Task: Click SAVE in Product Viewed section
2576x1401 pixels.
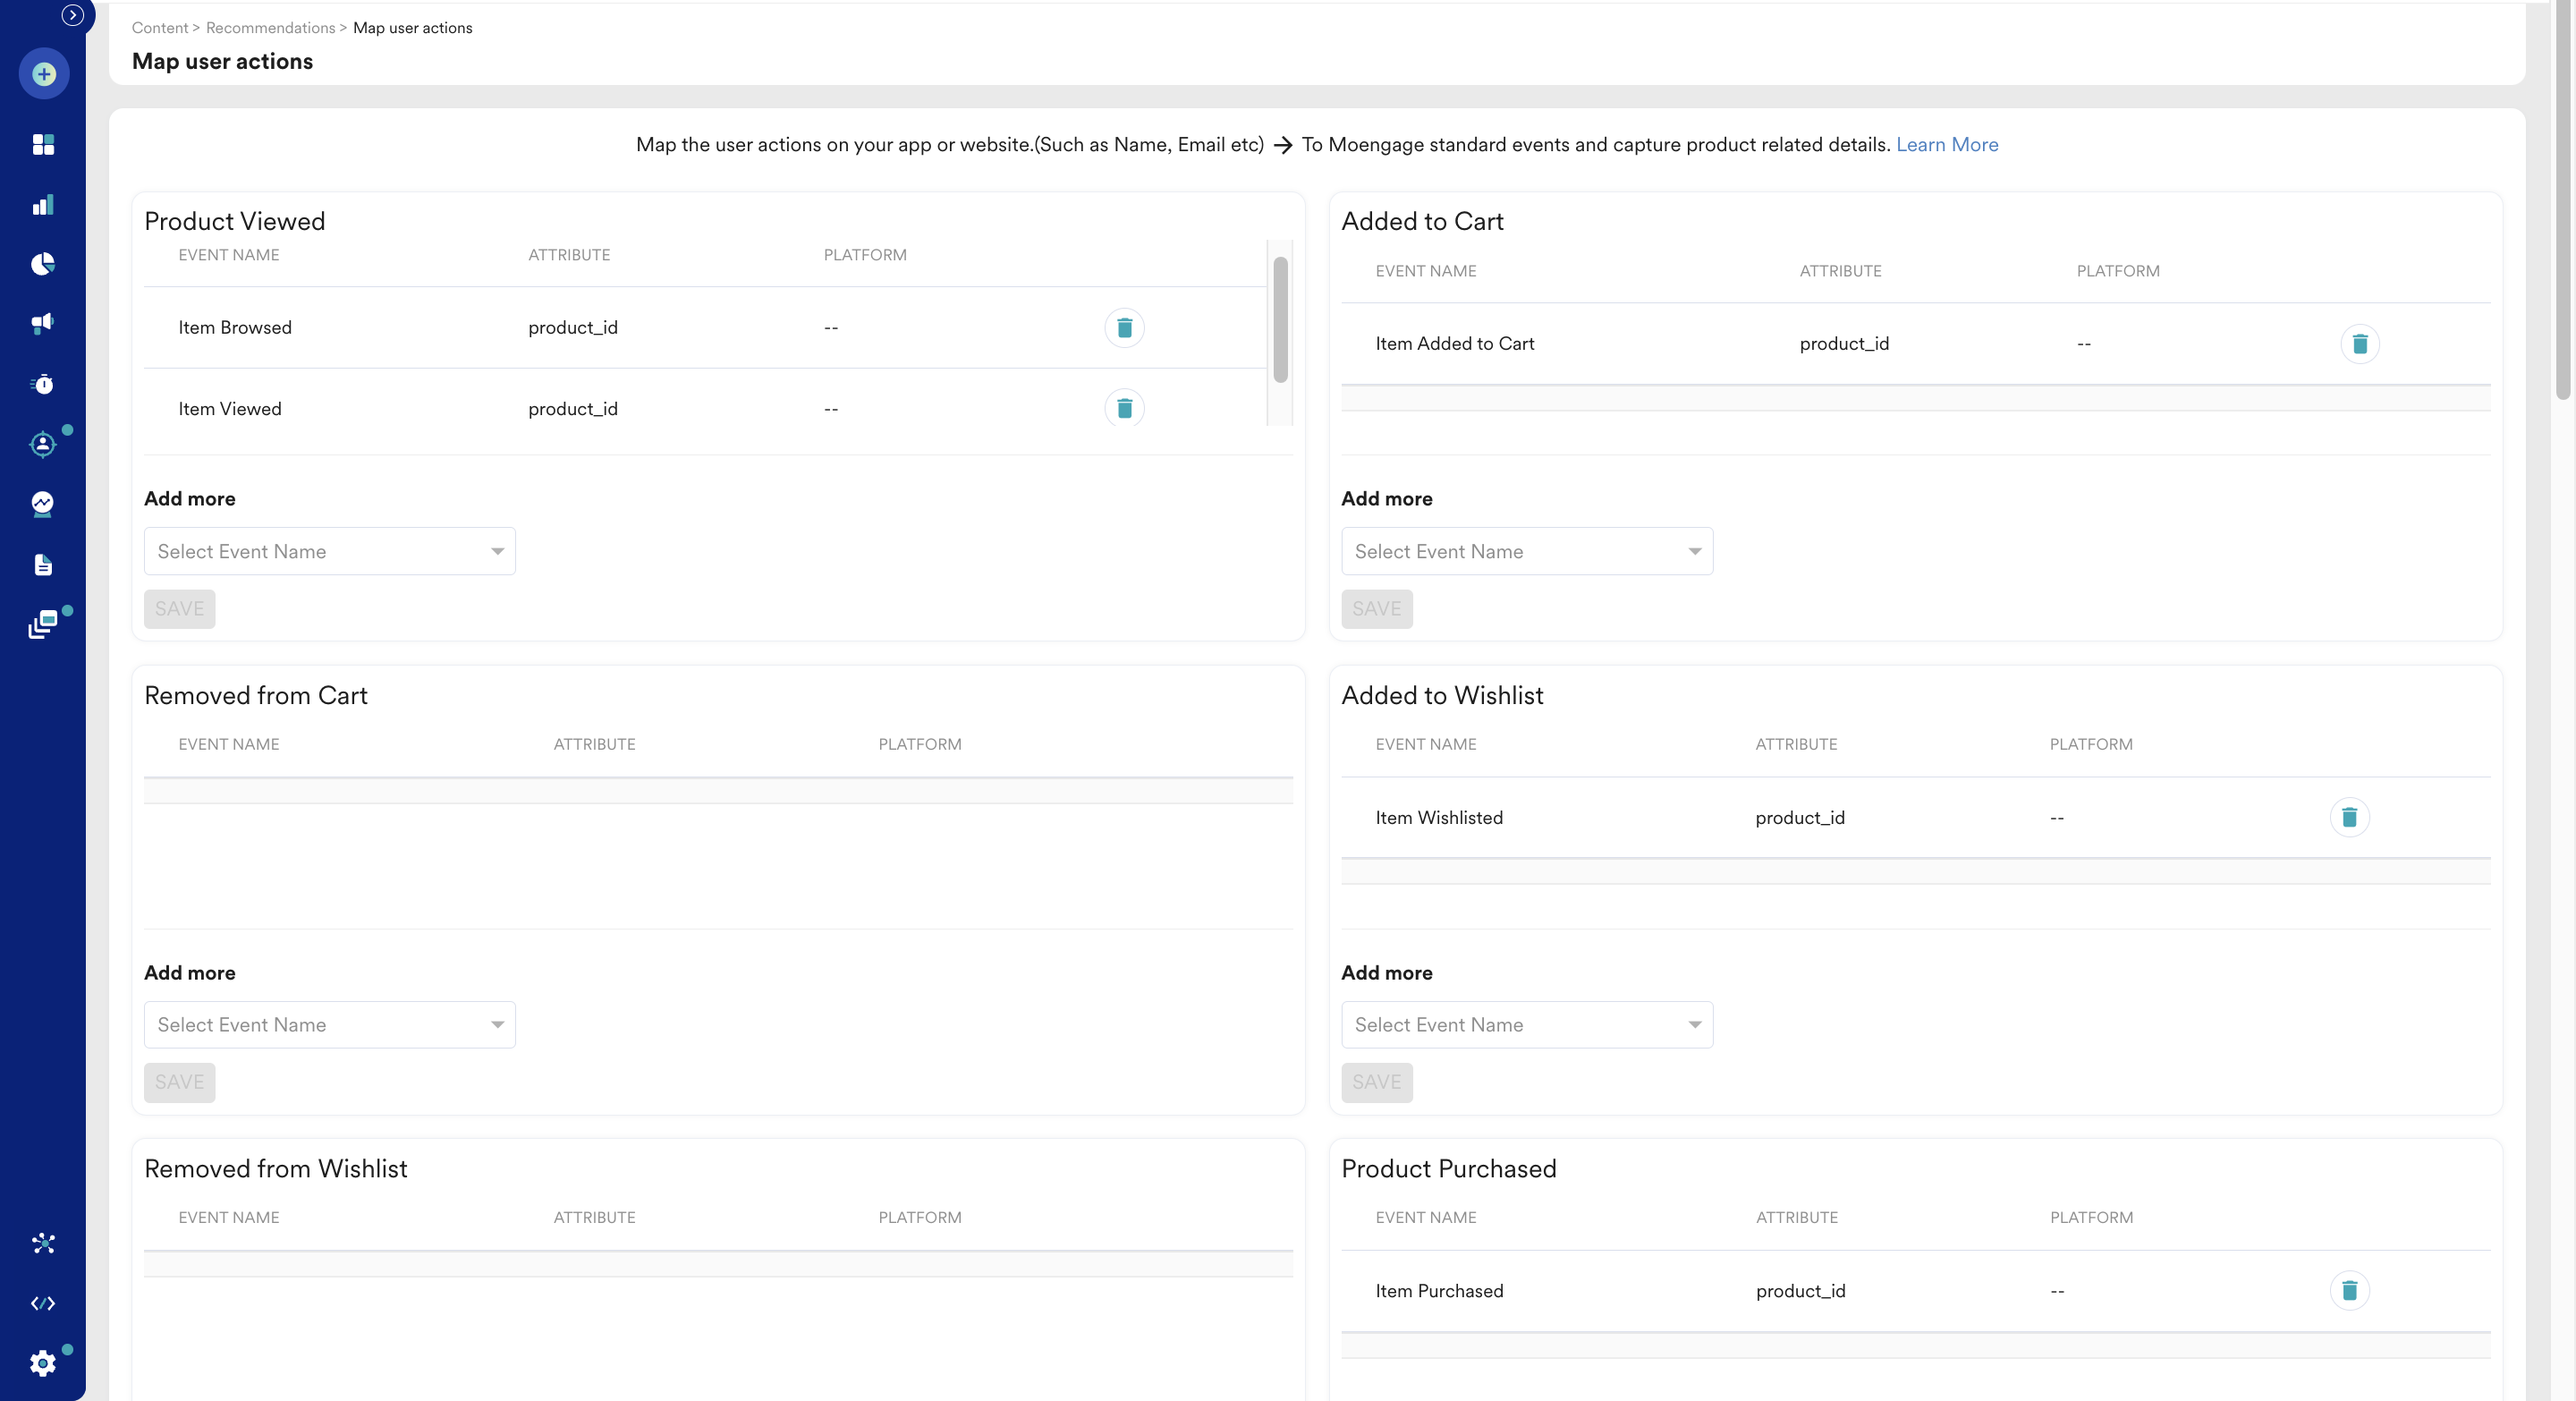Action: [x=180, y=609]
